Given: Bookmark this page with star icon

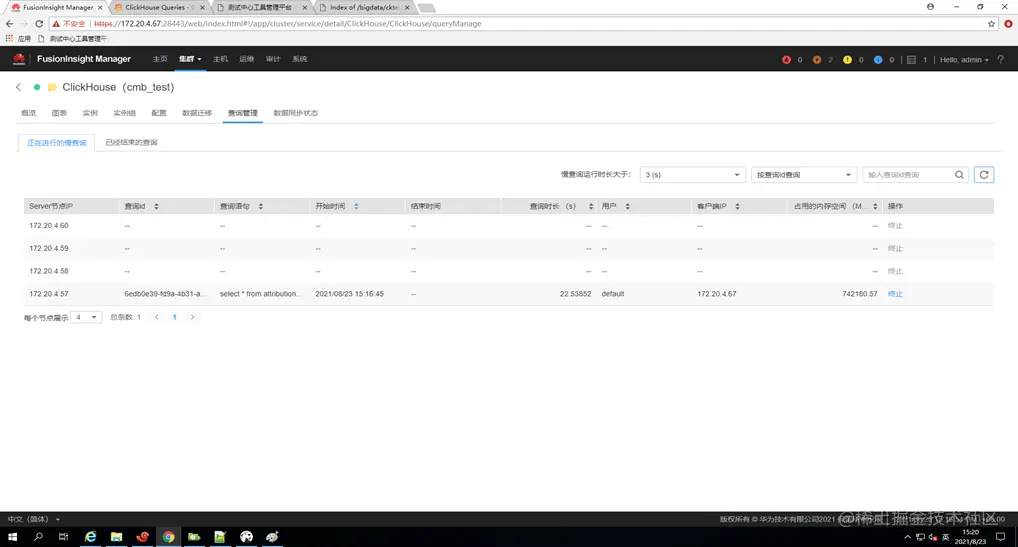Looking at the screenshot, I should 991,24.
